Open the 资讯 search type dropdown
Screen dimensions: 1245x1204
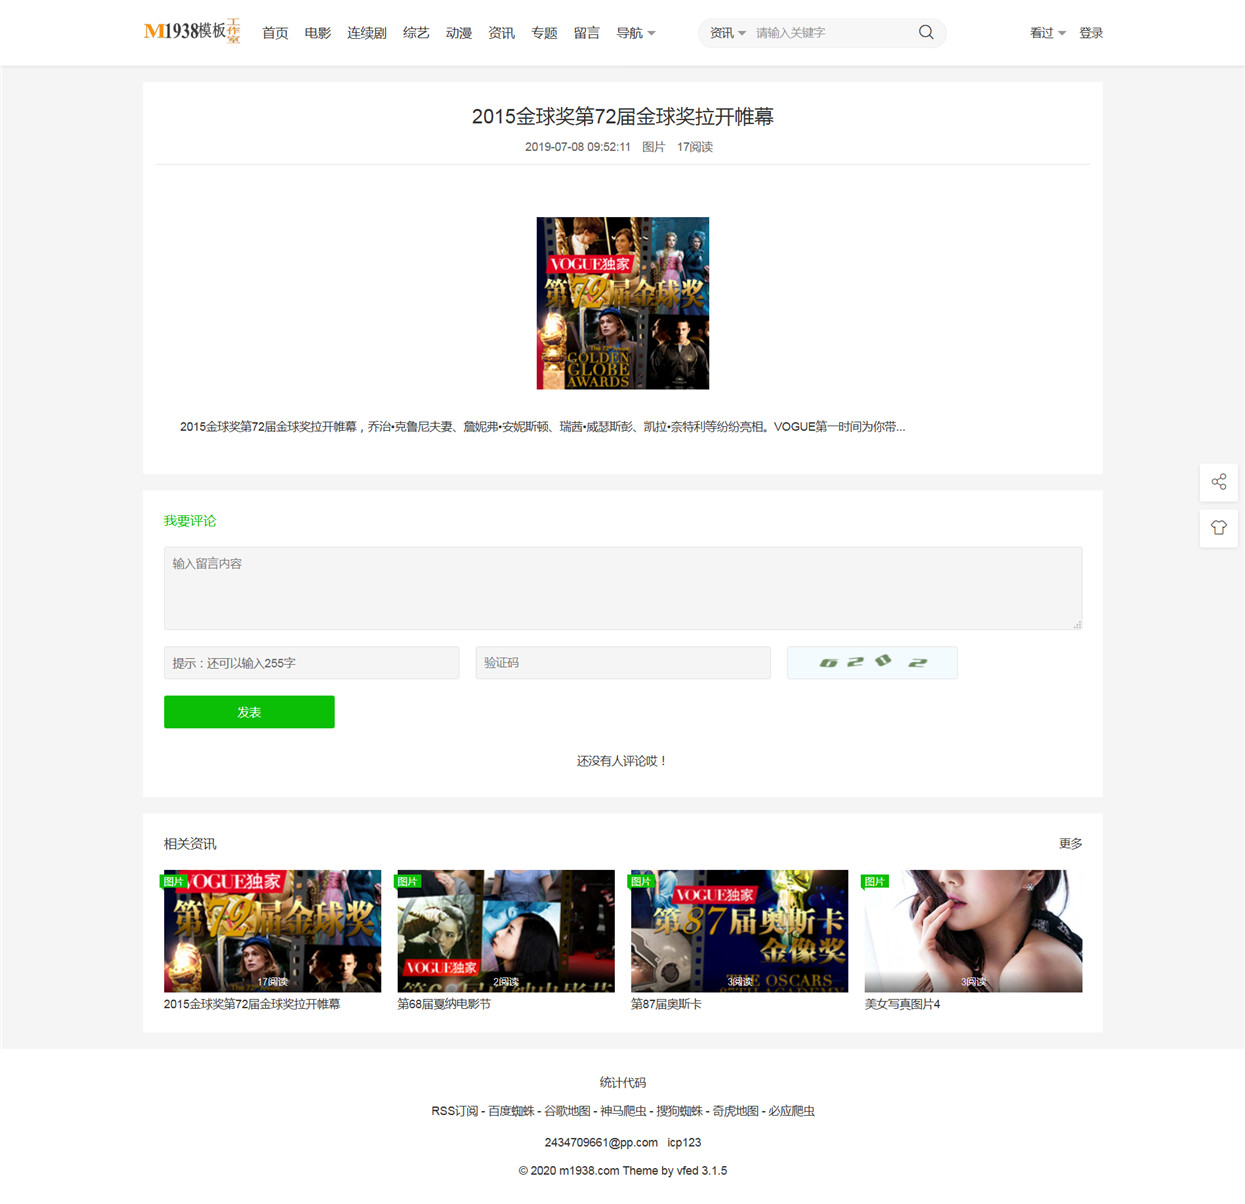pos(728,33)
